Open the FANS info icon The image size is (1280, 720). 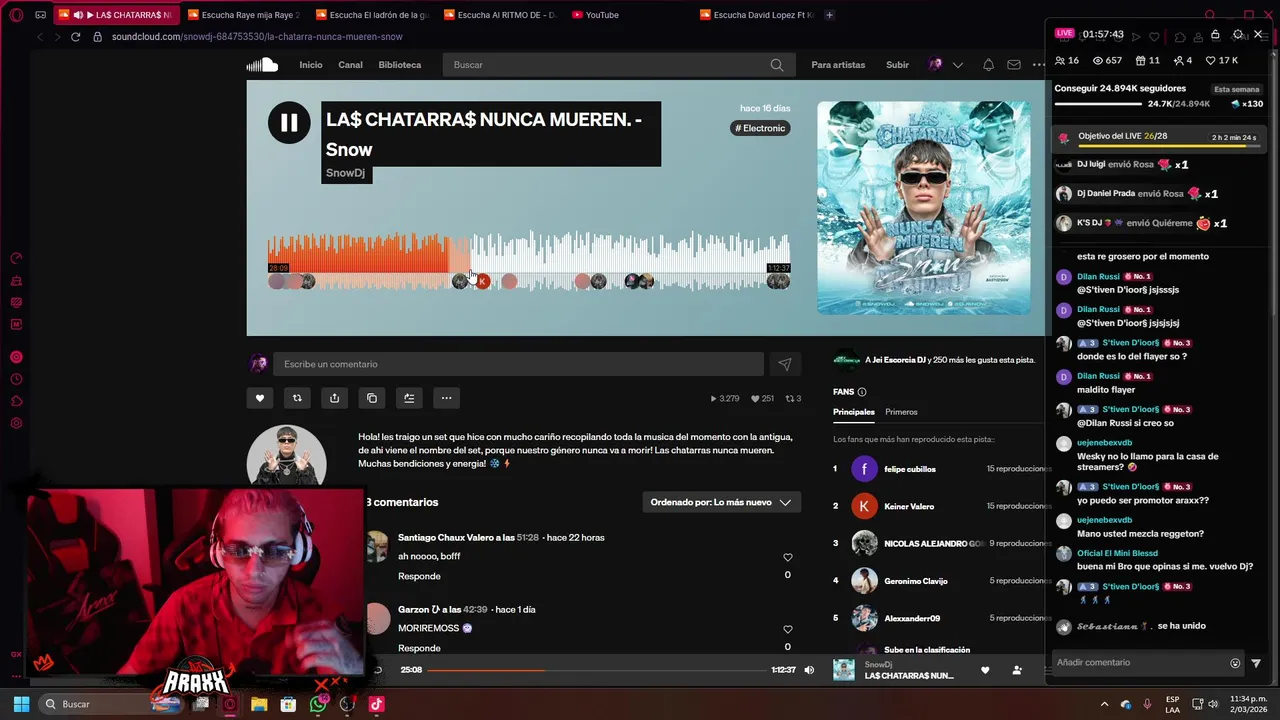[x=862, y=392]
